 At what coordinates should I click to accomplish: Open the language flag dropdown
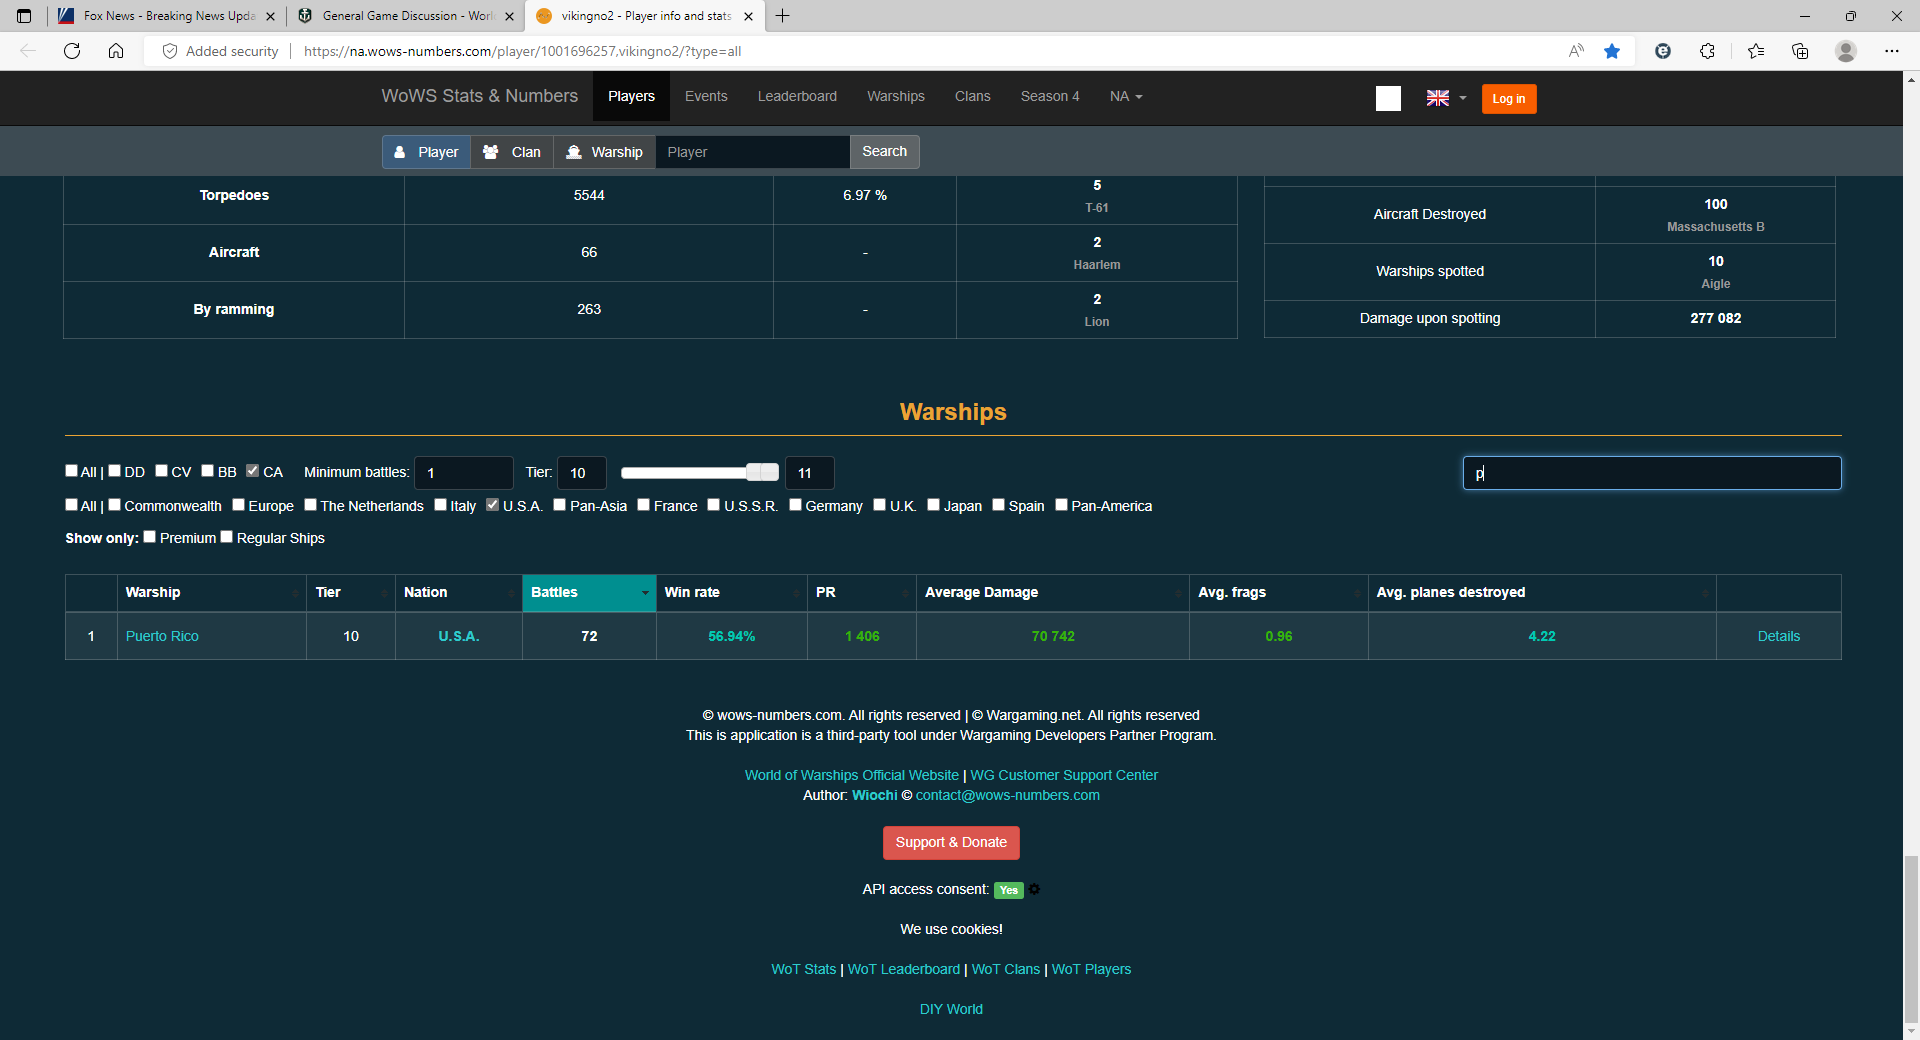(x=1446, y=98)
